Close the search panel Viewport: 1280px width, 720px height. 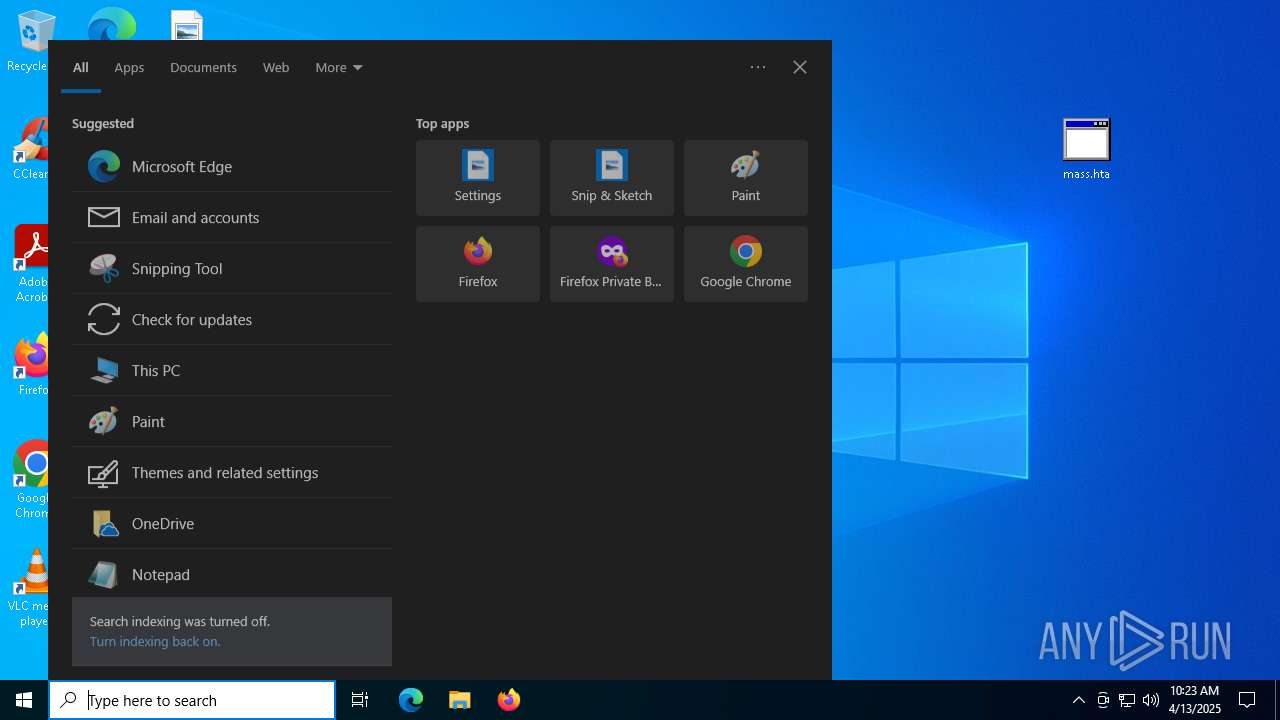pyautogui.click(x=800, y=67)
